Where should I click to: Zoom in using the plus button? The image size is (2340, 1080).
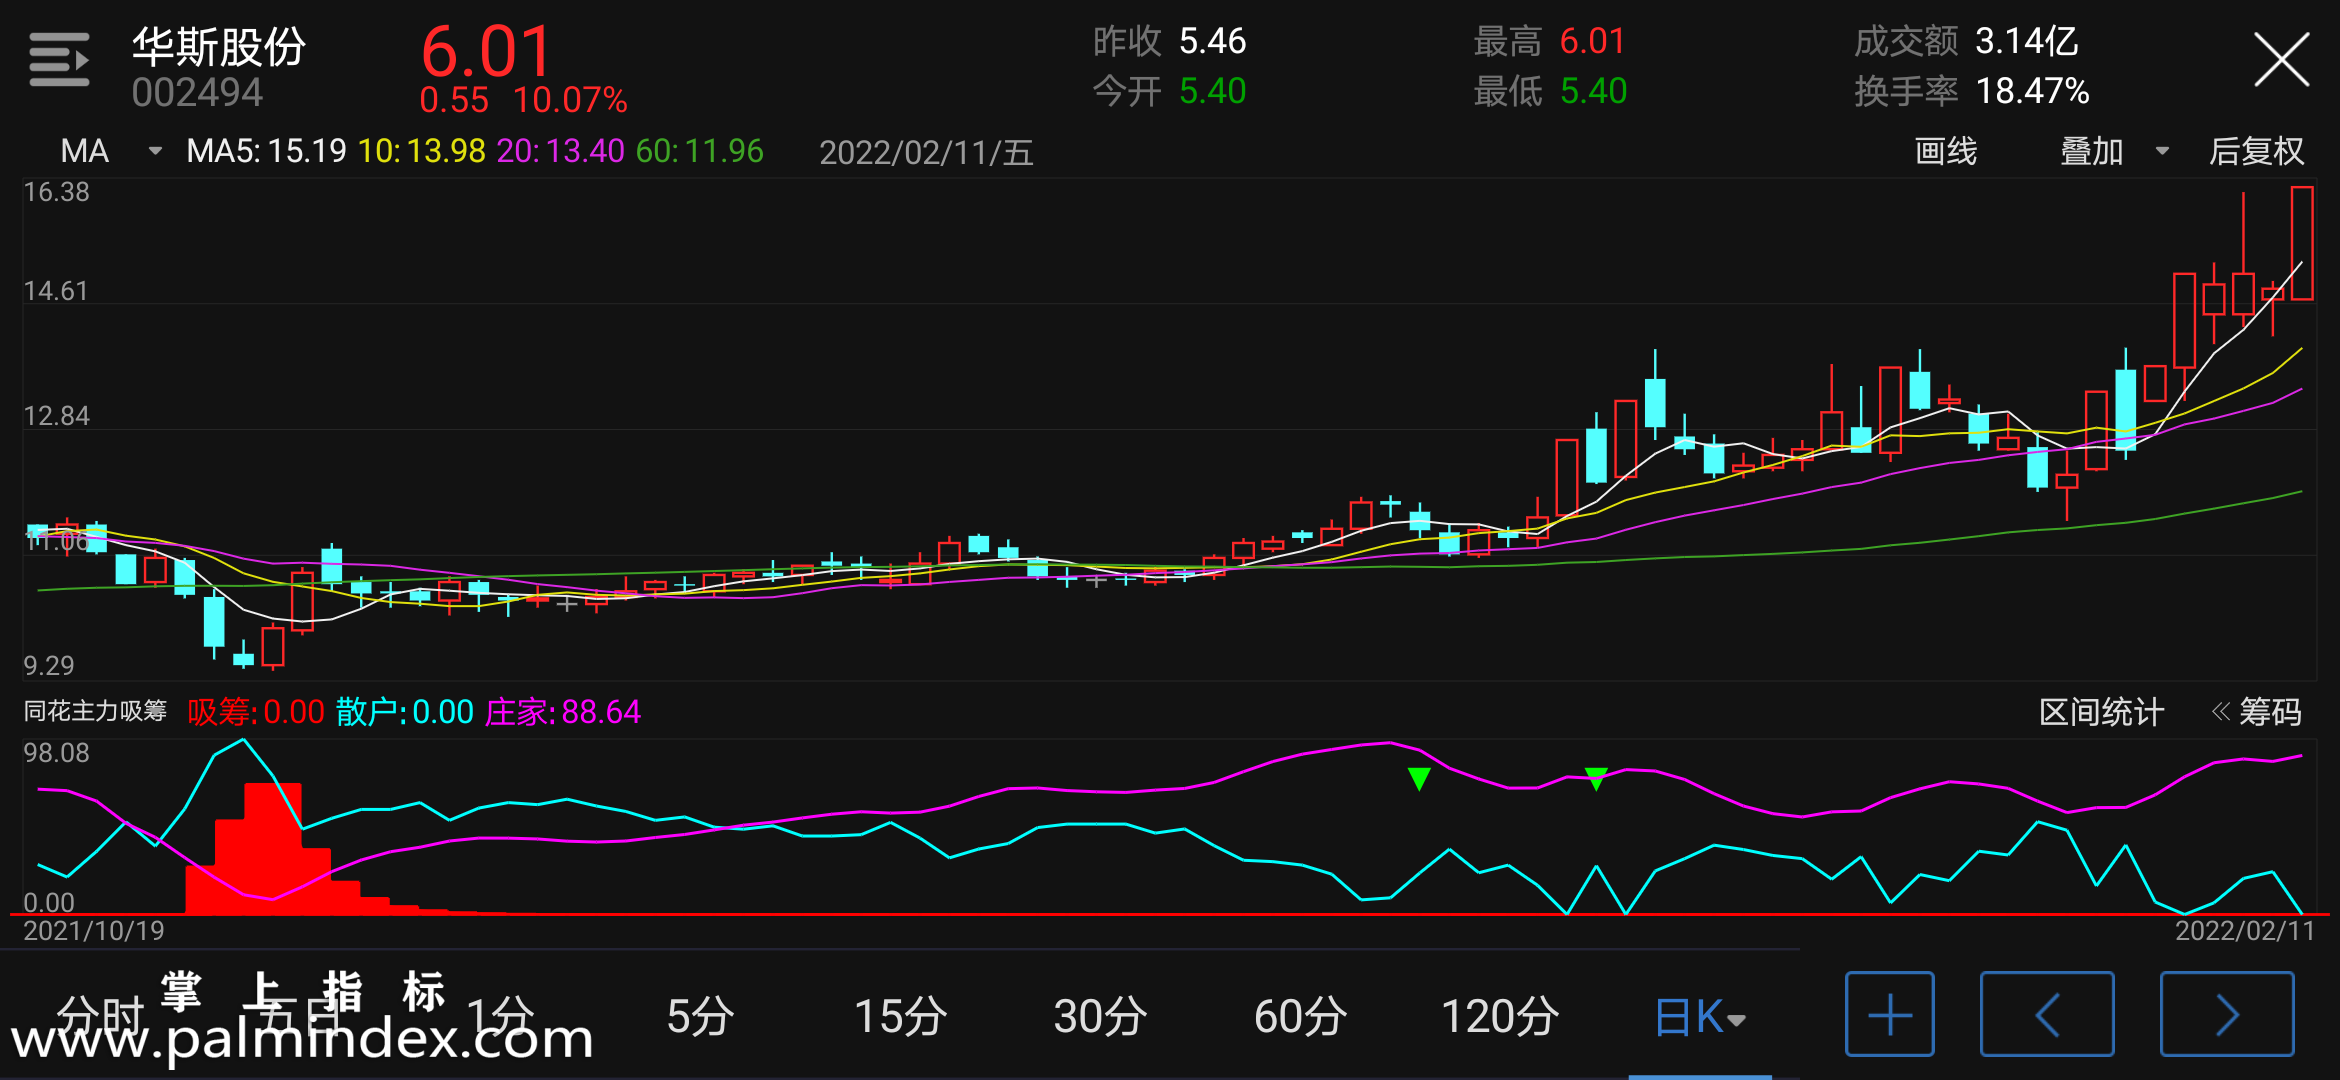(x=1889, y=1014)
